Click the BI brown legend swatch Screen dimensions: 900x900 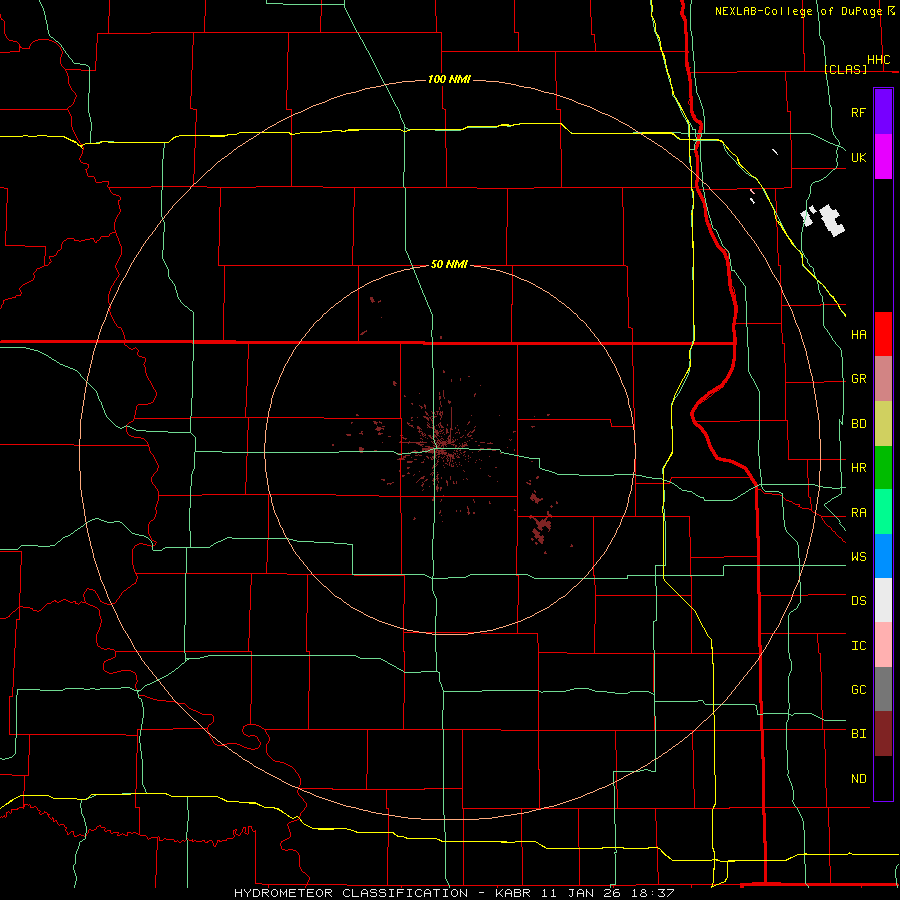click(883, 734)
